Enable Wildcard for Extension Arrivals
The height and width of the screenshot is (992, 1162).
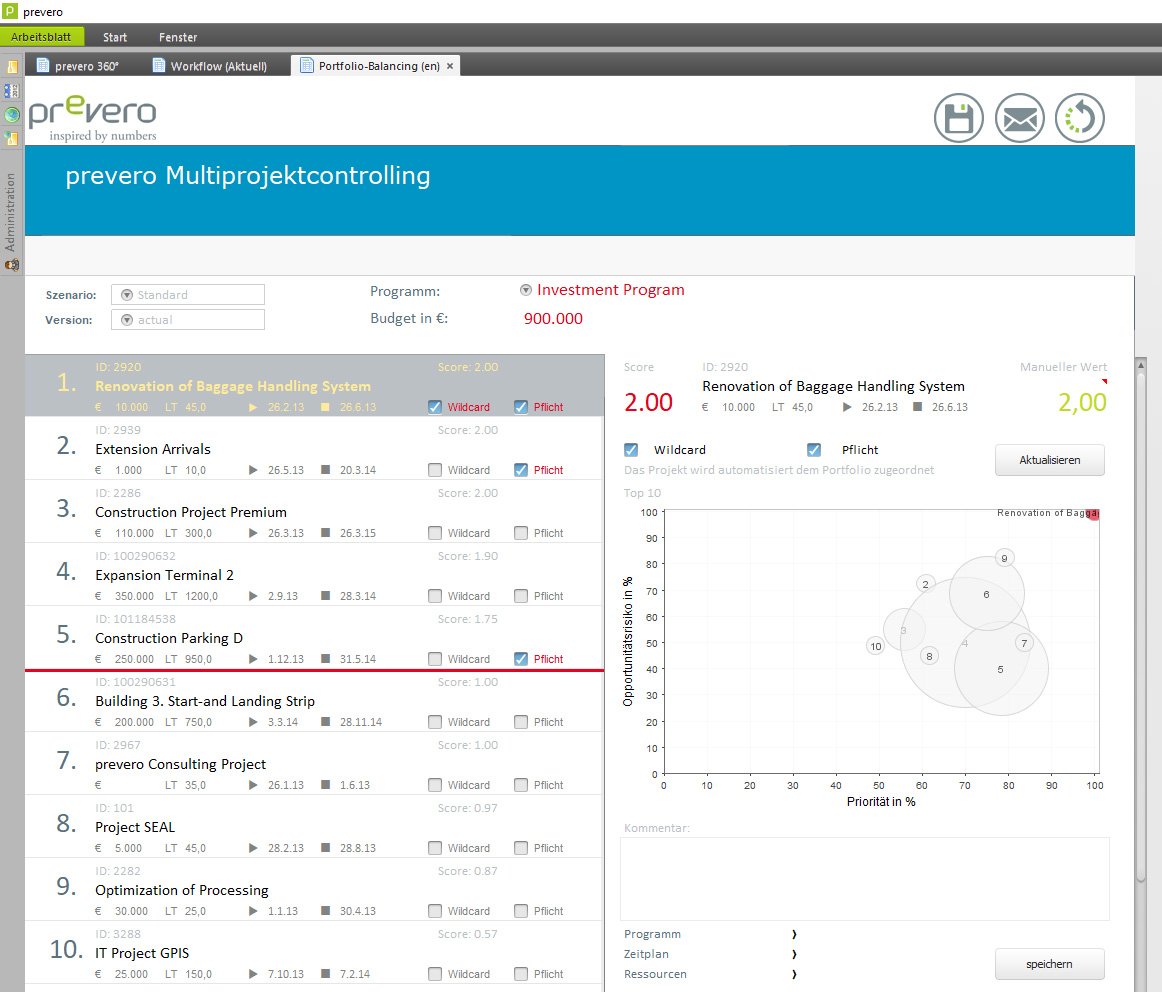[x=435, y=470]
